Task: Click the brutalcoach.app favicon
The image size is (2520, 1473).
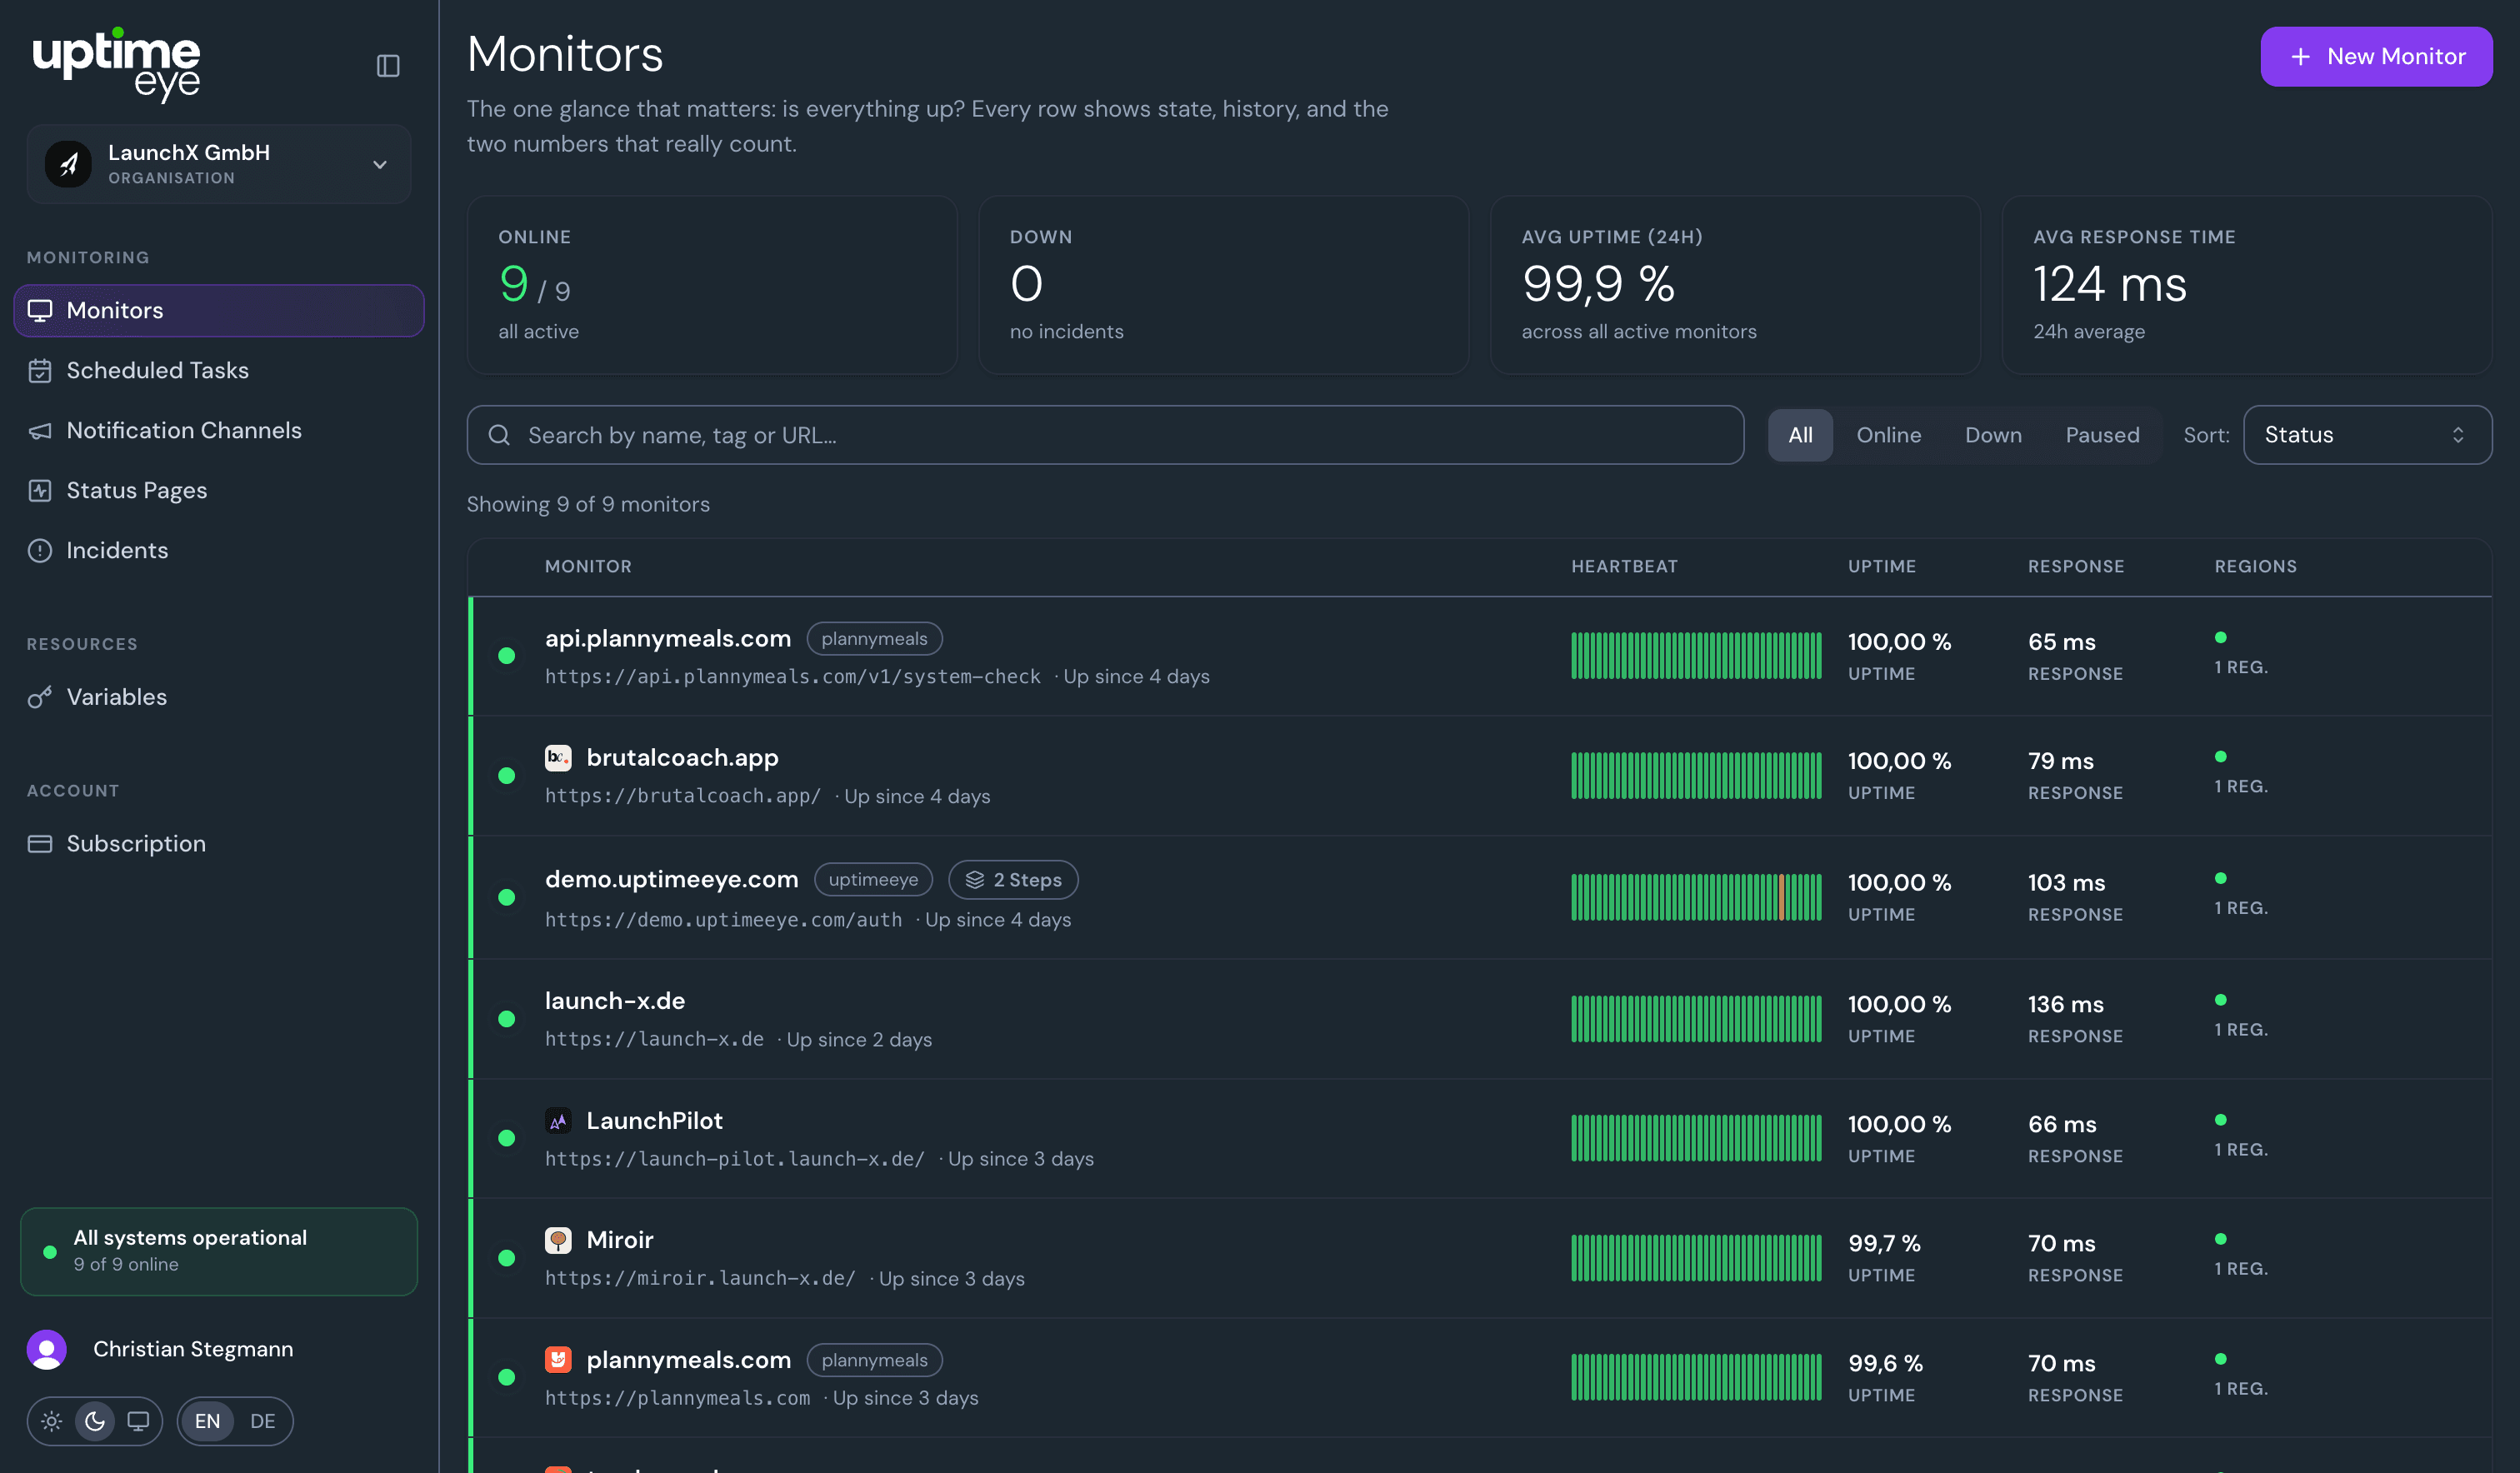Action: point(558,757)
